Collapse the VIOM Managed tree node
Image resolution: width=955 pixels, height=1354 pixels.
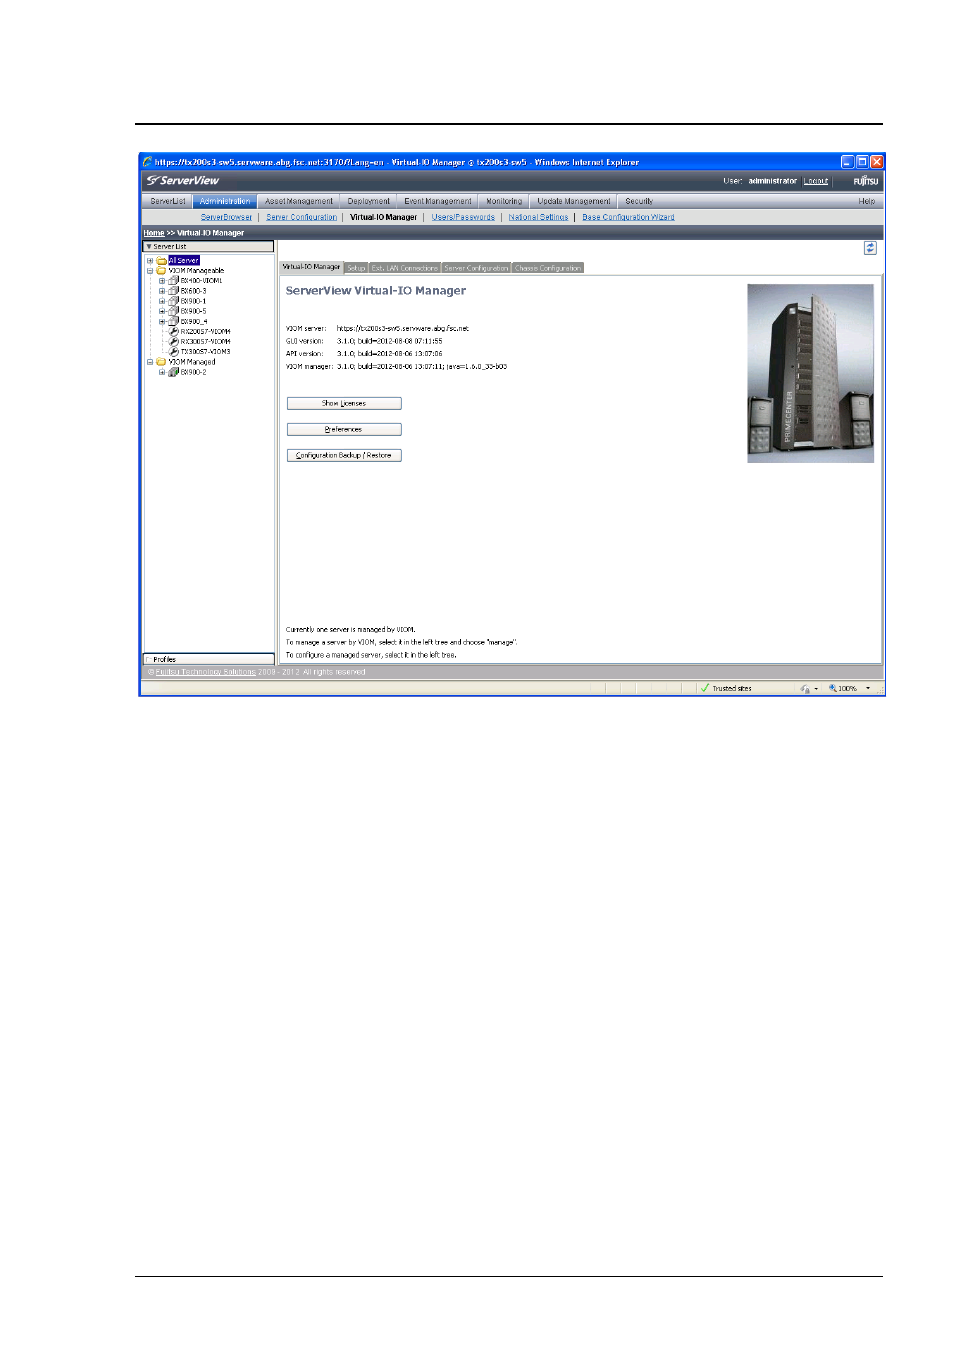[150, 362]
